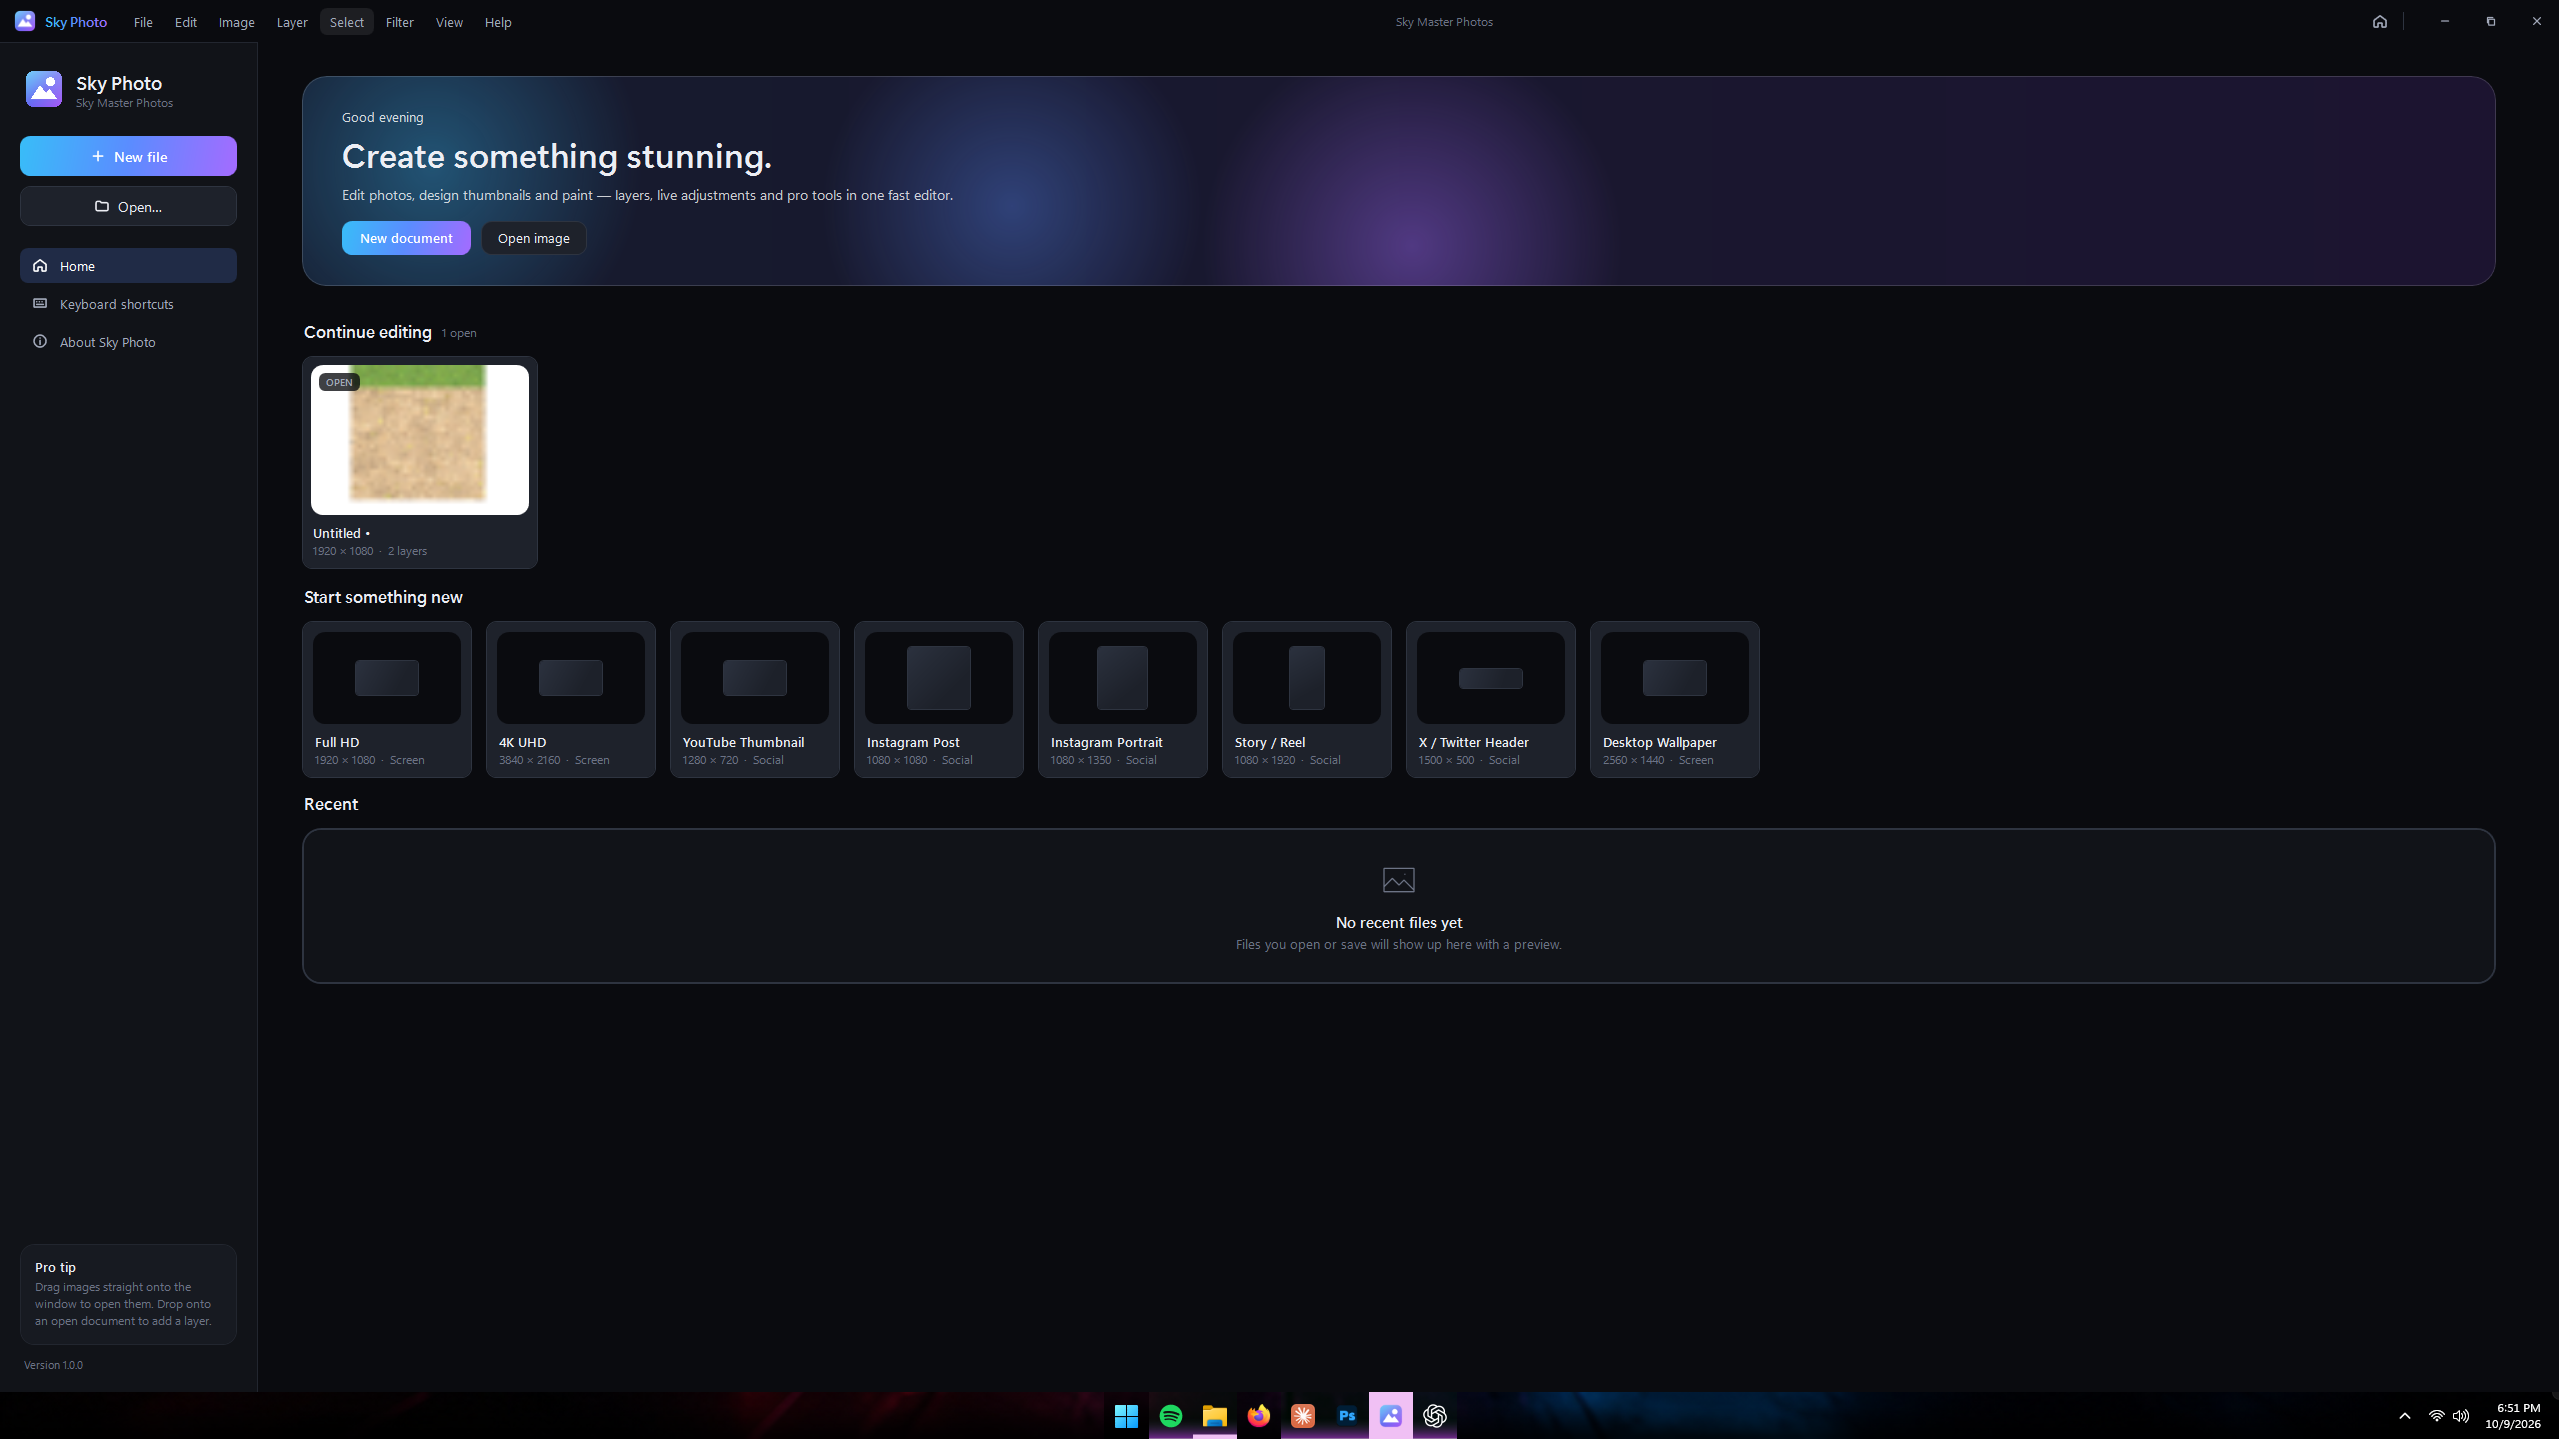Click the Sky Photo sidebar logo icon

(x=44, y=89)
